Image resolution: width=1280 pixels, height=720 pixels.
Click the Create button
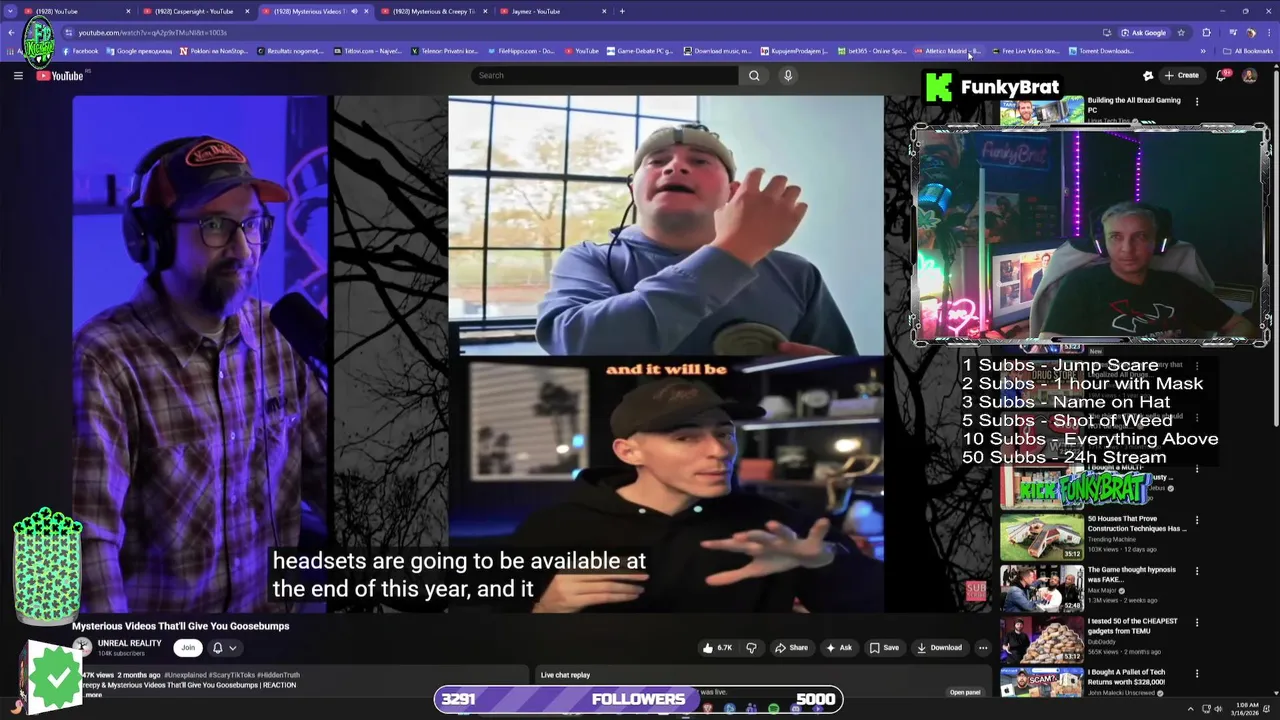1181,75
